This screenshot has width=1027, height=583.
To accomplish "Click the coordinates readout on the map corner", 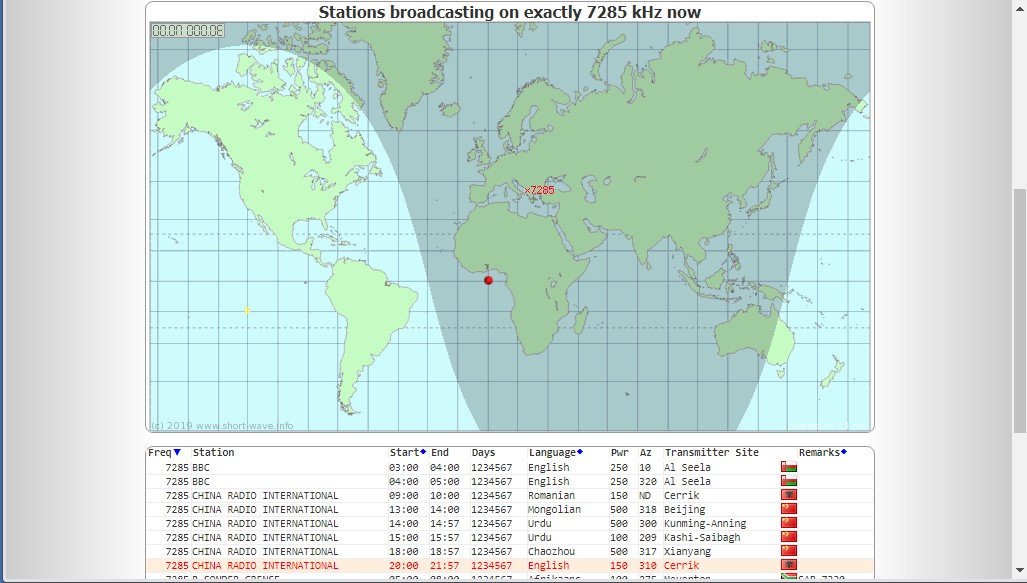I will point(188,30).
